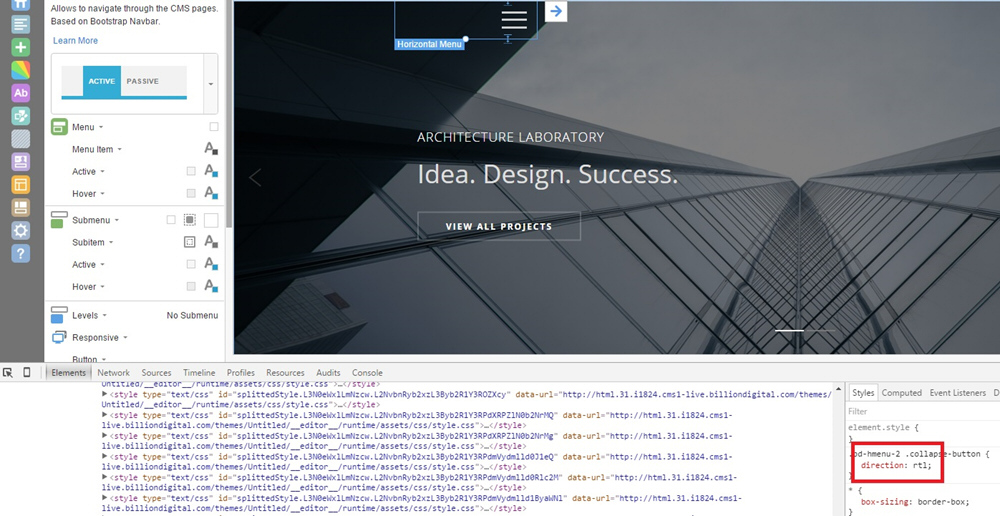Open the Menu Item dropdown
The image size is (1000, 516).
click(x=97, y=149)
